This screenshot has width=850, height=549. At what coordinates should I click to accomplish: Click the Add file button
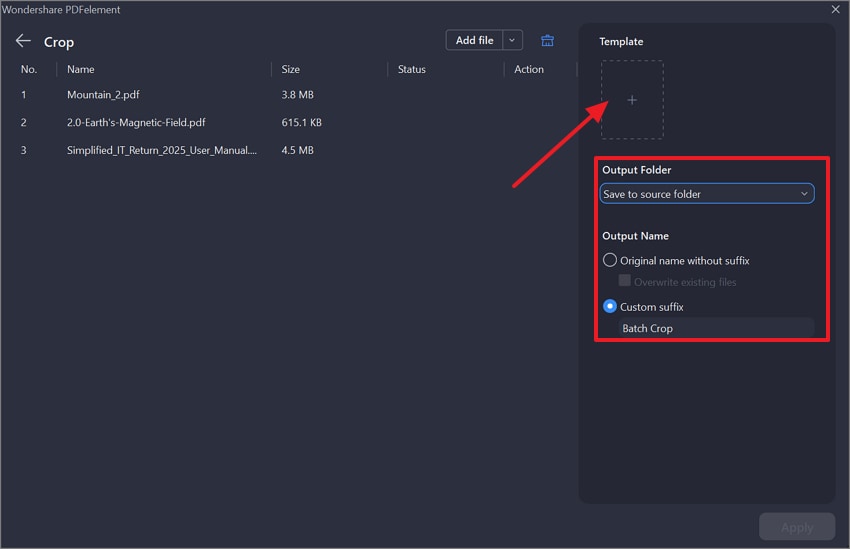pos(474,40)
